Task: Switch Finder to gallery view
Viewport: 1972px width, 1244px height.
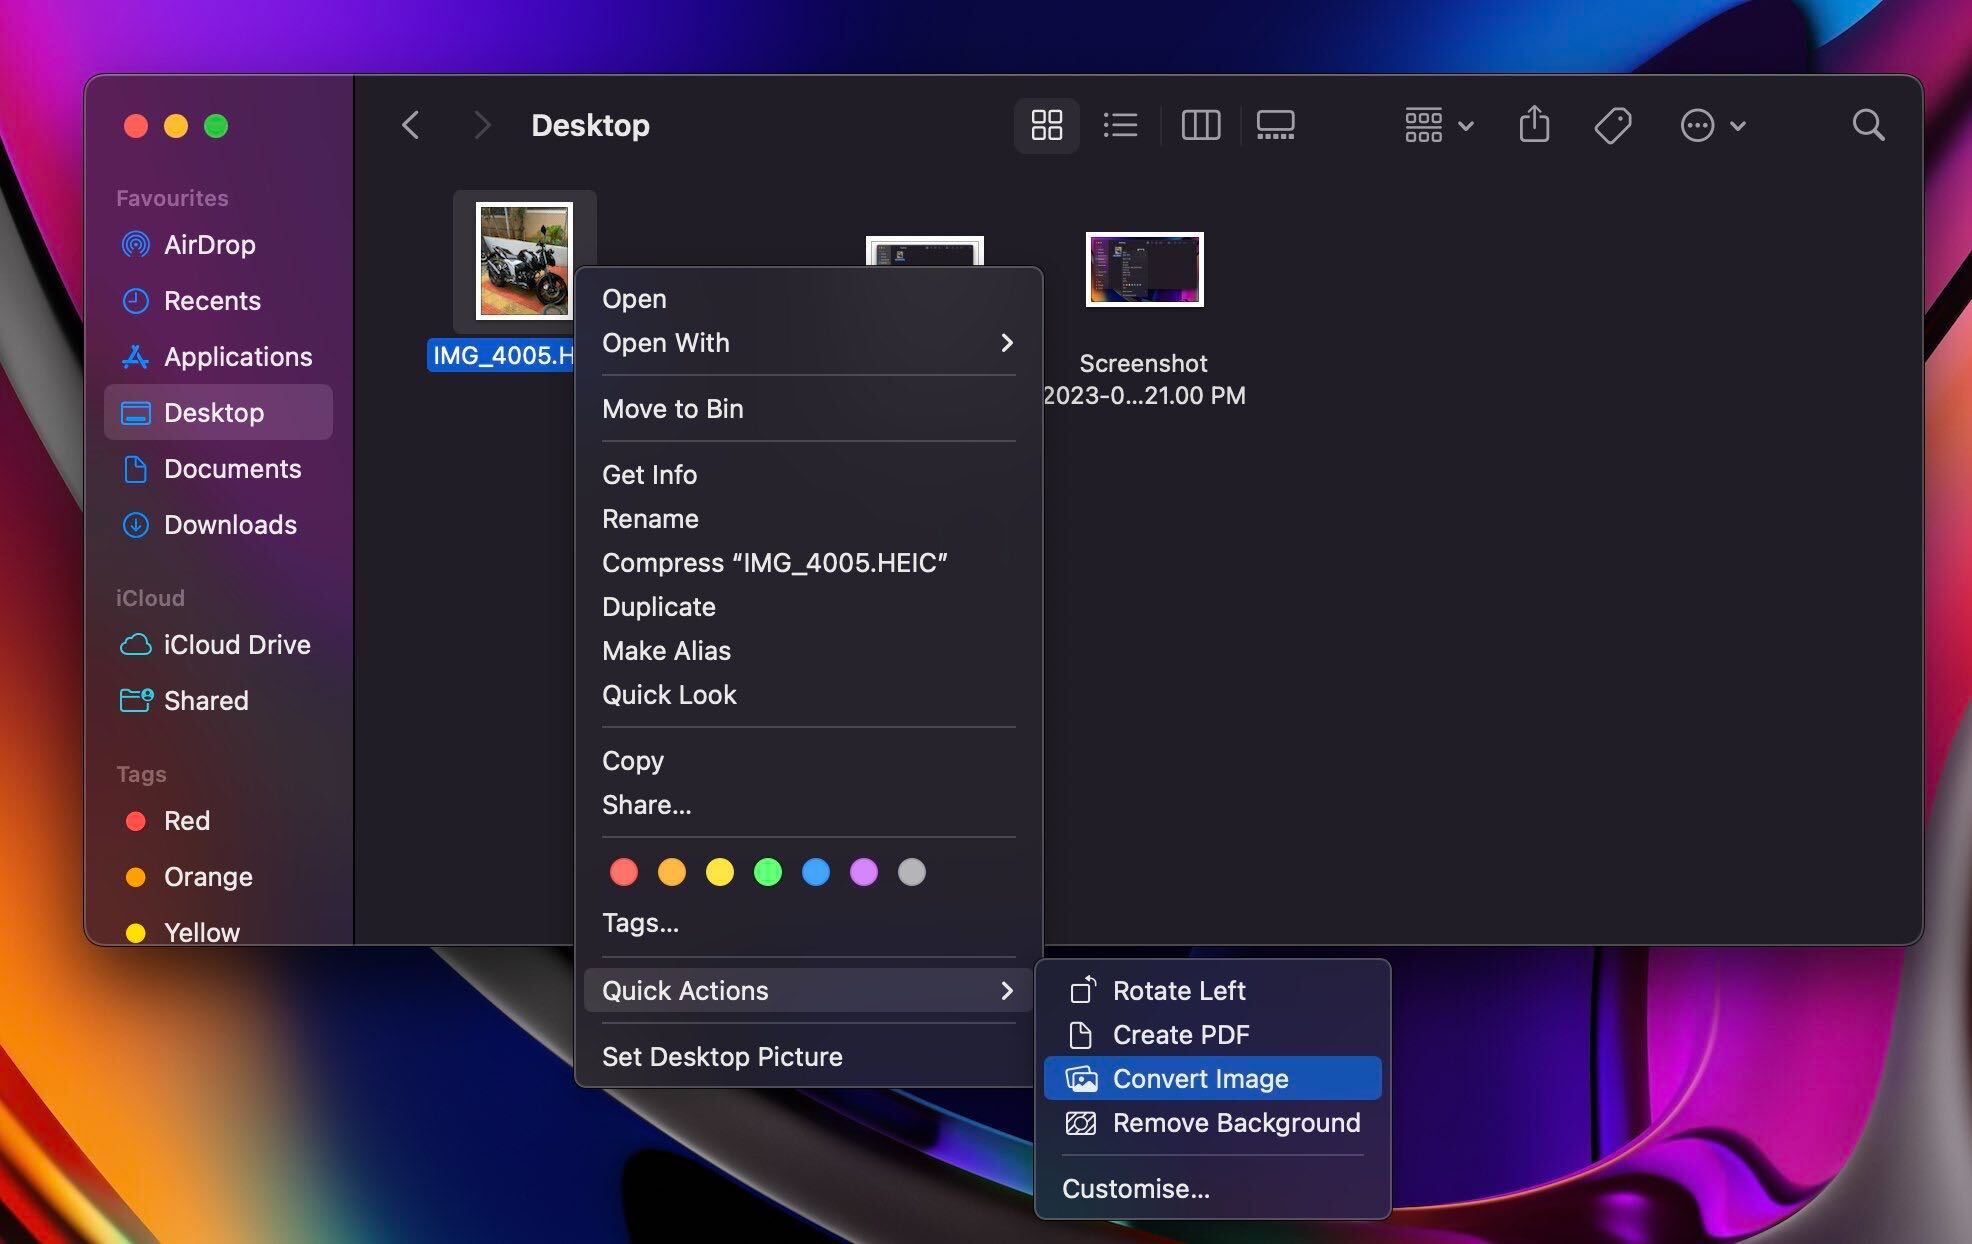Action: 1275,125
